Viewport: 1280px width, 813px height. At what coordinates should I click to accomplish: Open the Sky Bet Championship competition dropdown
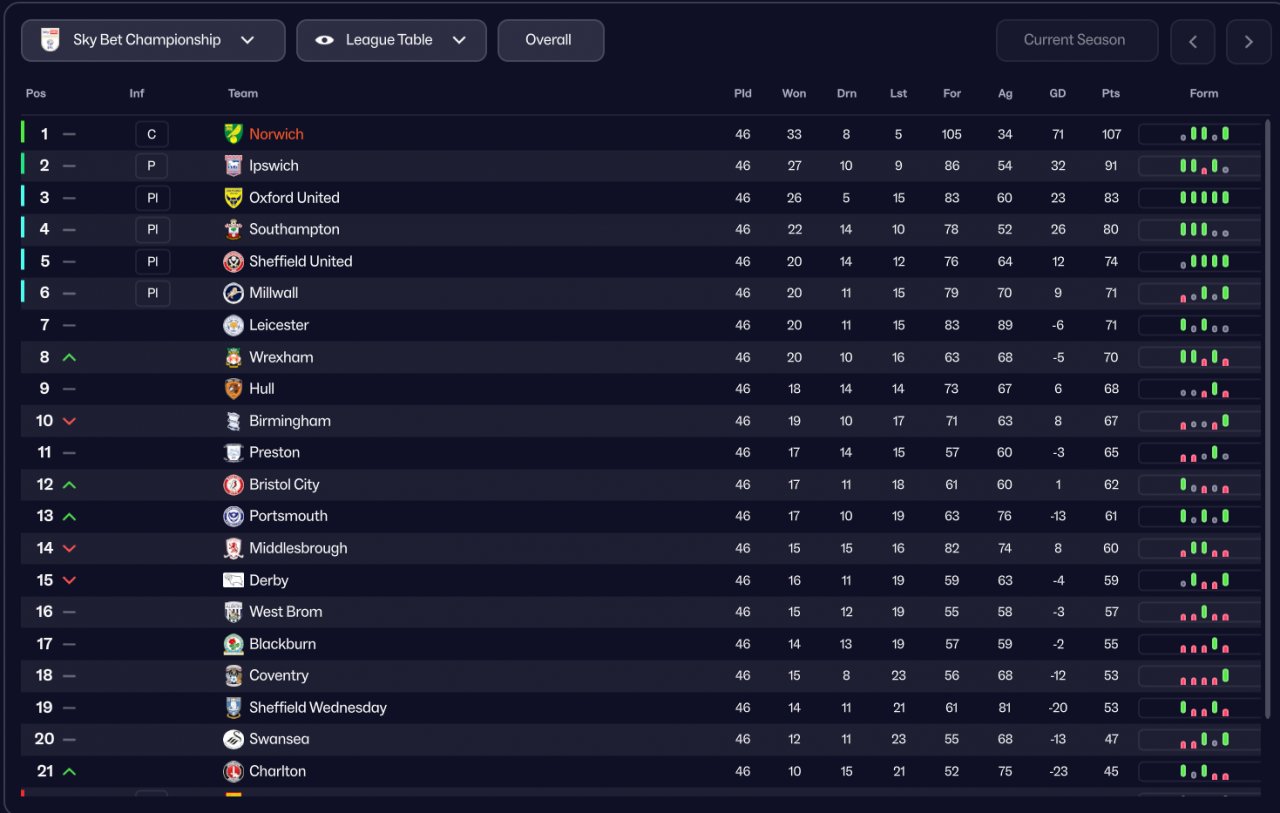(153, 41)
